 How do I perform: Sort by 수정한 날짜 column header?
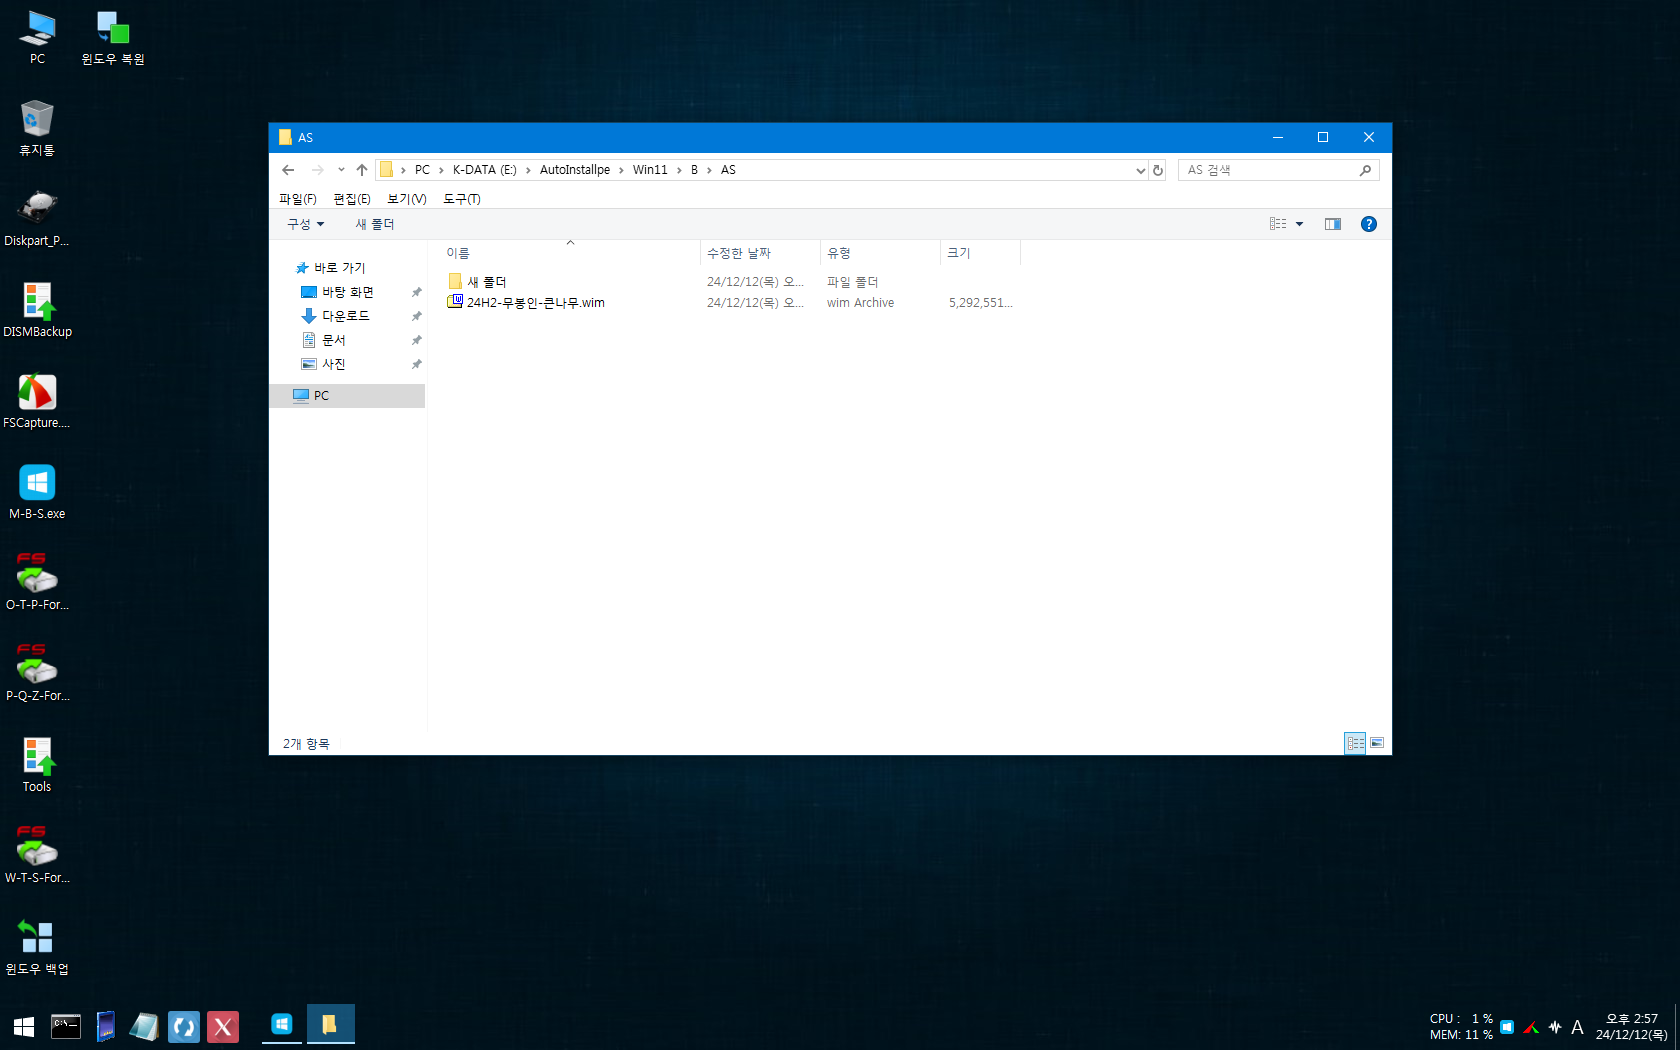pos(760,253)
